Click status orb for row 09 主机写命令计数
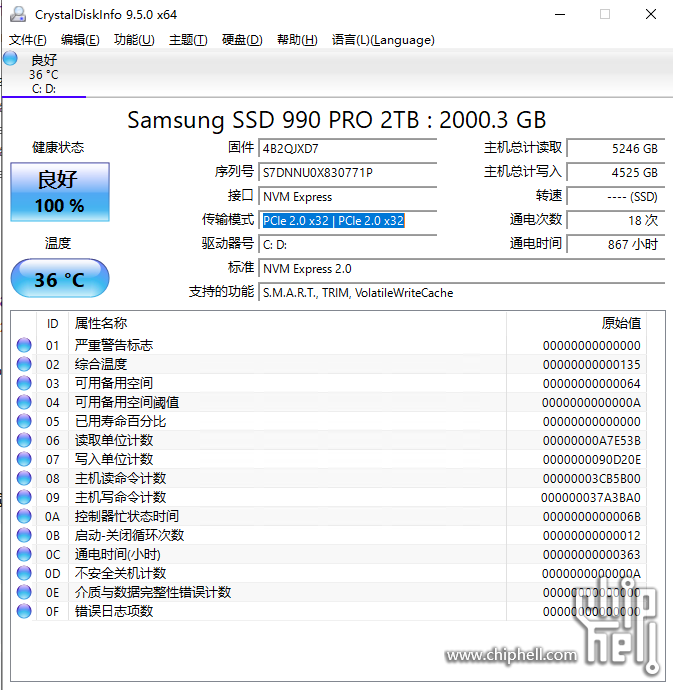 (x=24, y=497)
